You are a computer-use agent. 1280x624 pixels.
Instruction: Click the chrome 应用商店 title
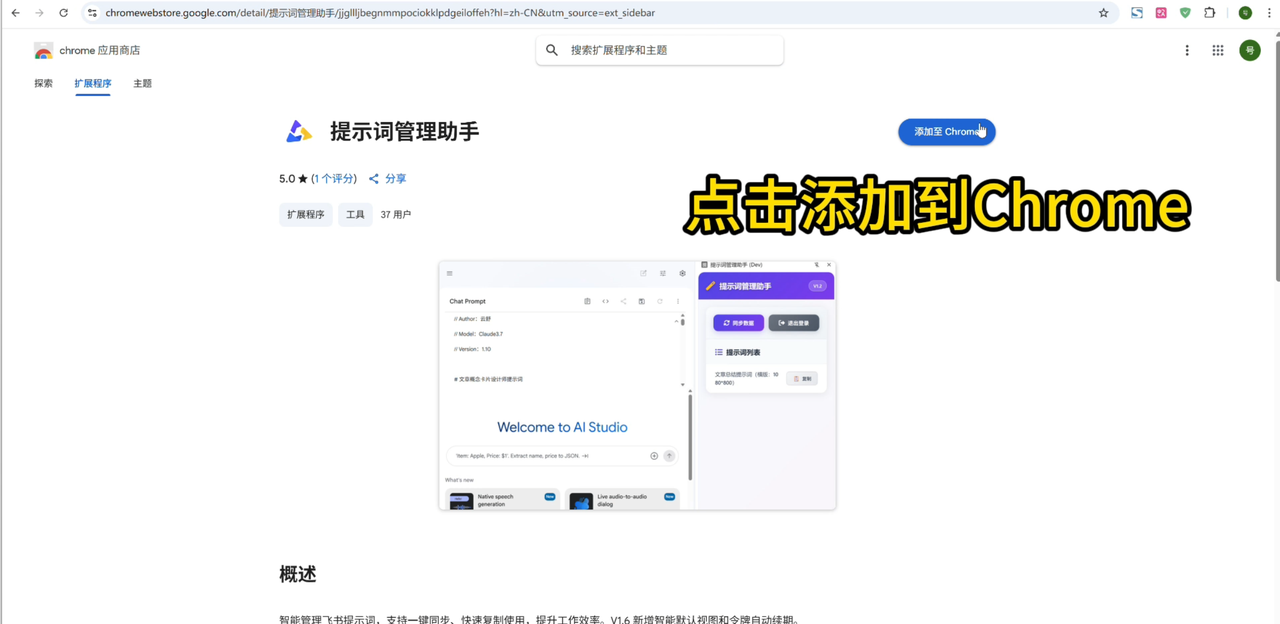pyautogui.click(x=100, y=50)
